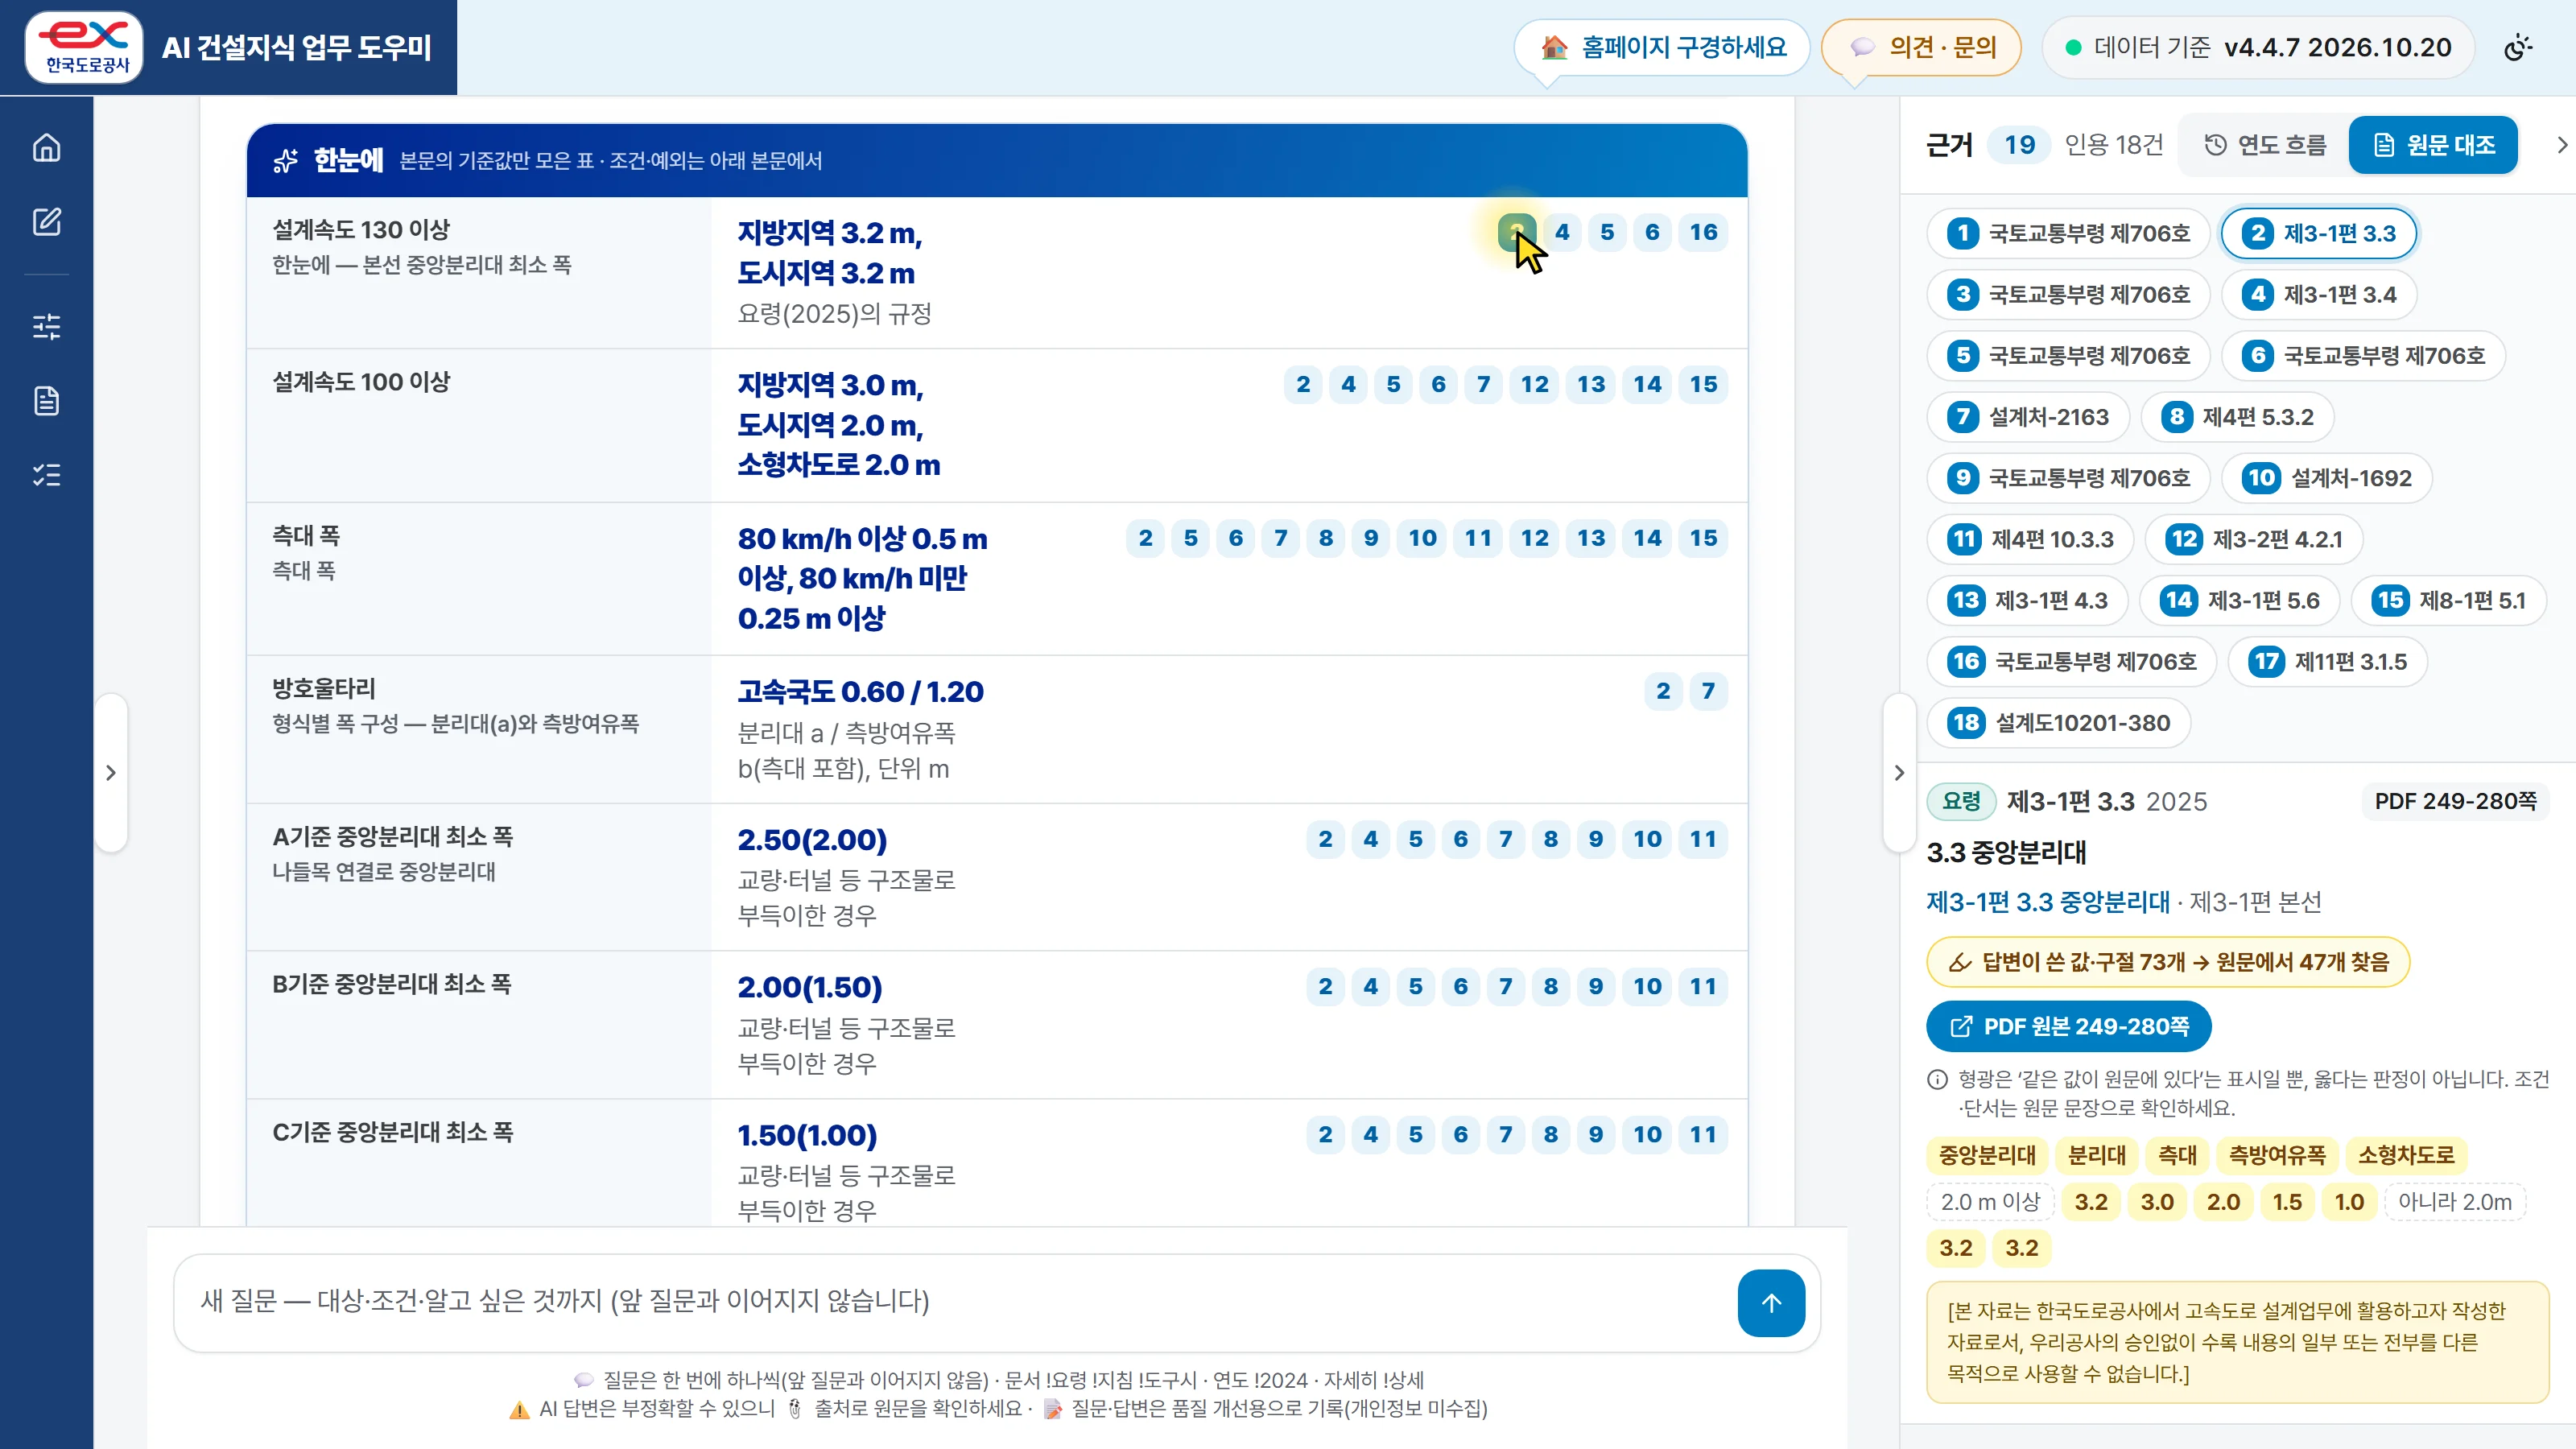
Task: Click citation 10 in A기준 중앙분리대 row
Action: coord(1647,839)
